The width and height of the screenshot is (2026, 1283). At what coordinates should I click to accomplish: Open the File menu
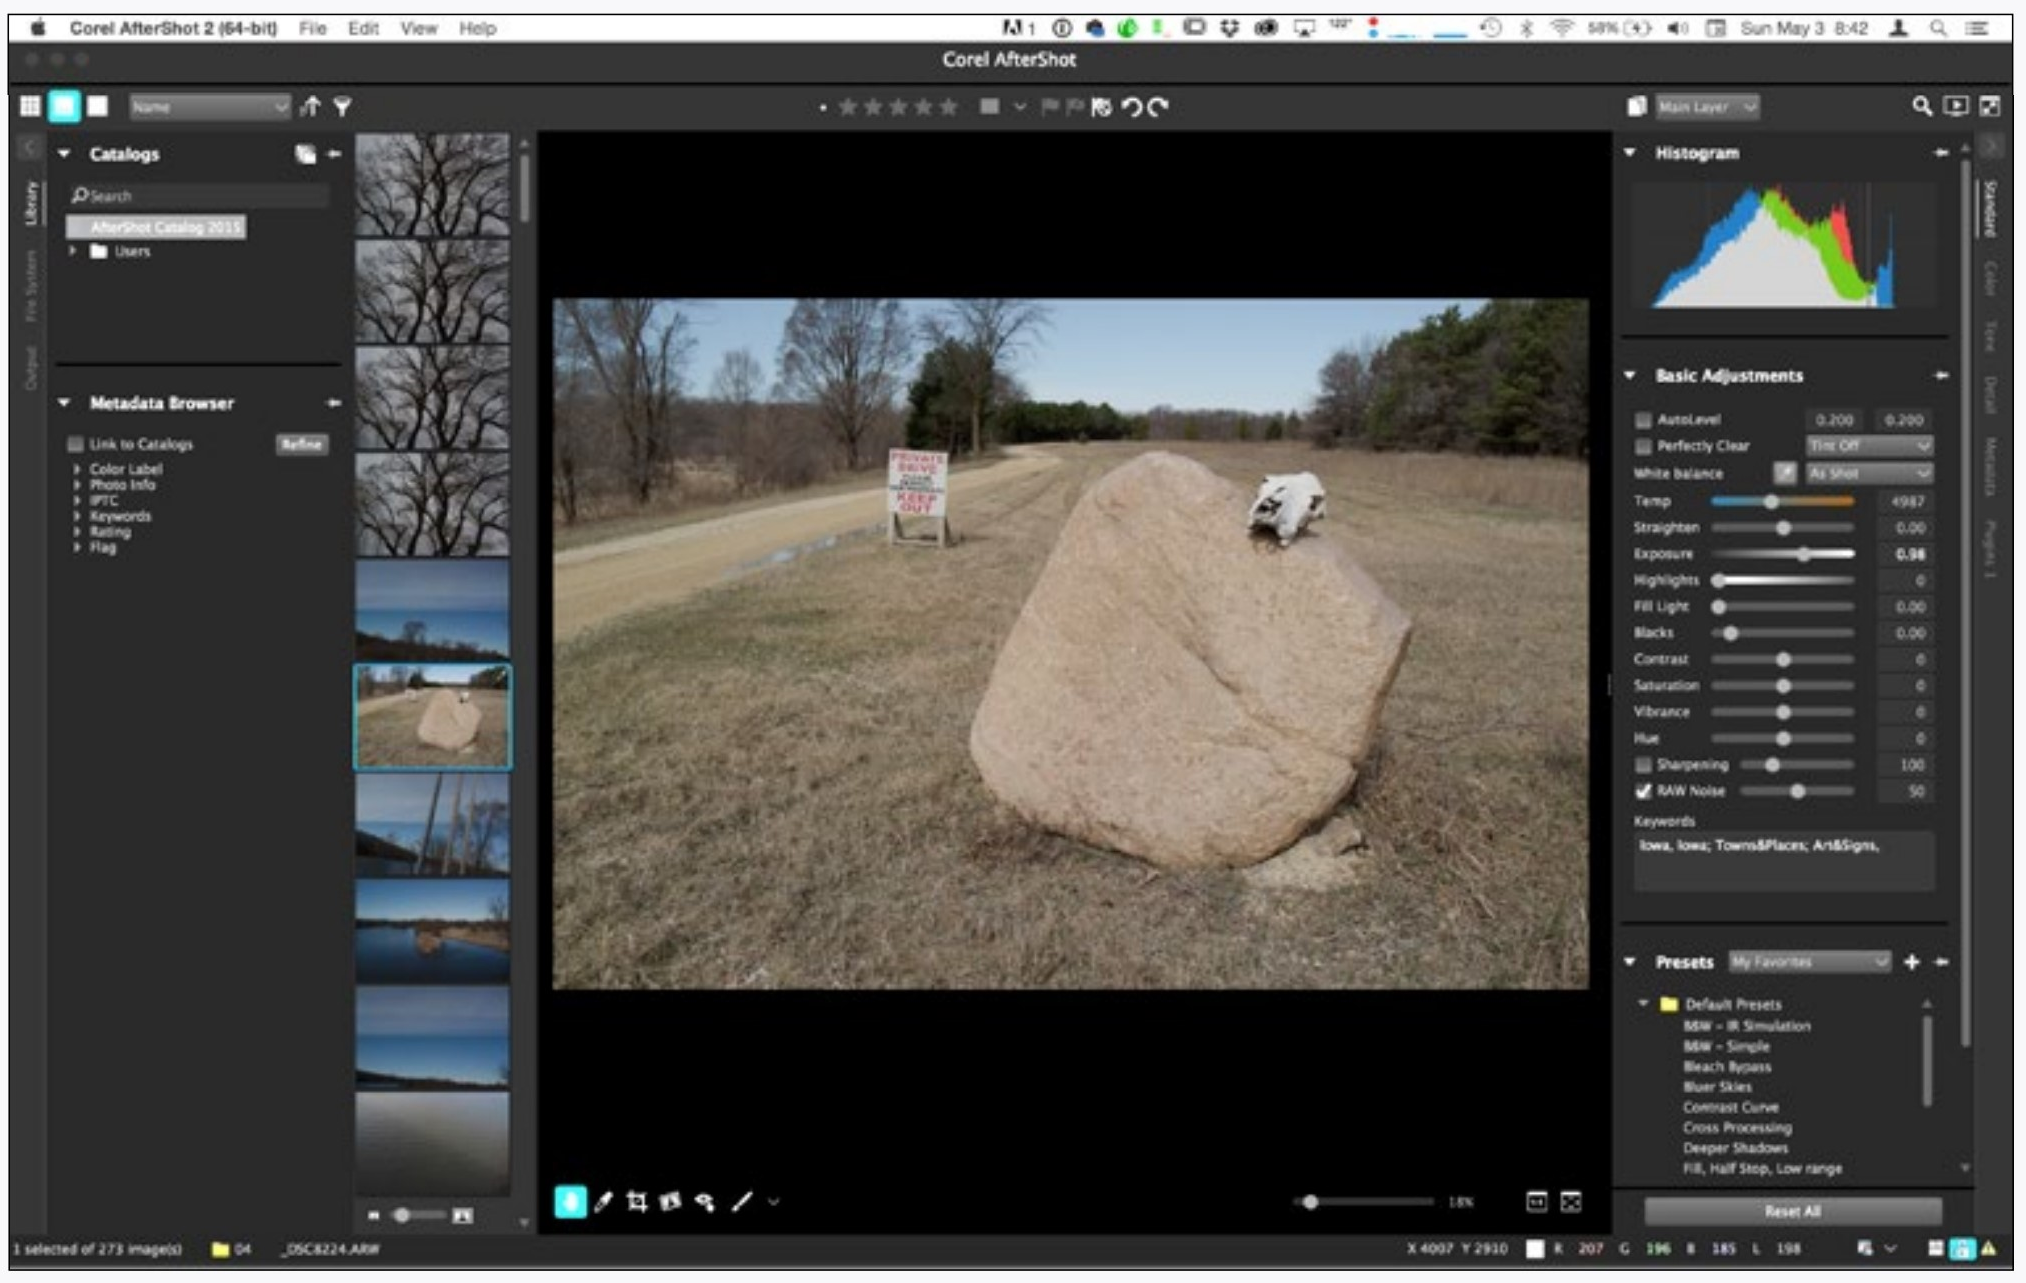312,28
